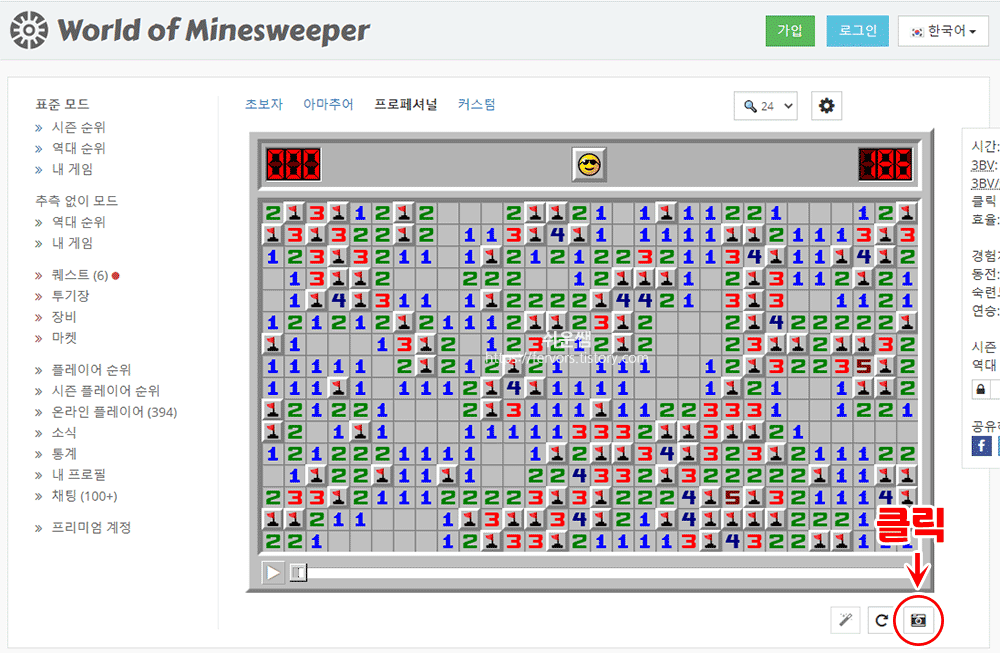Open 내 프로필 link
The width and height of the screenshot is (1000, 653).
pos(78,475)
